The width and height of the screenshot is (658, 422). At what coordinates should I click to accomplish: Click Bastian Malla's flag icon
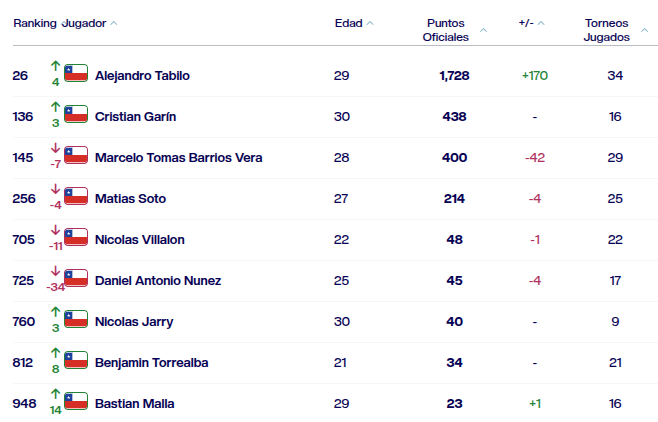pos(76,401)
